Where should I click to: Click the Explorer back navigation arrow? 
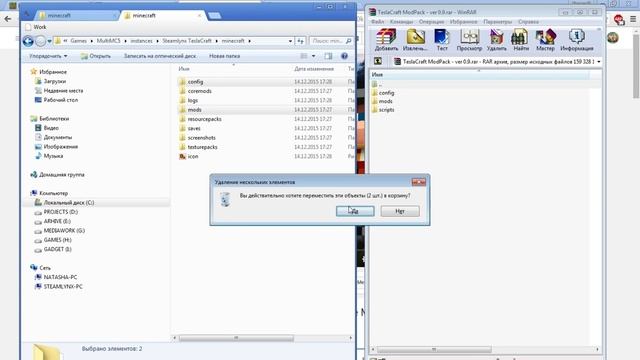tap(28, 41)
